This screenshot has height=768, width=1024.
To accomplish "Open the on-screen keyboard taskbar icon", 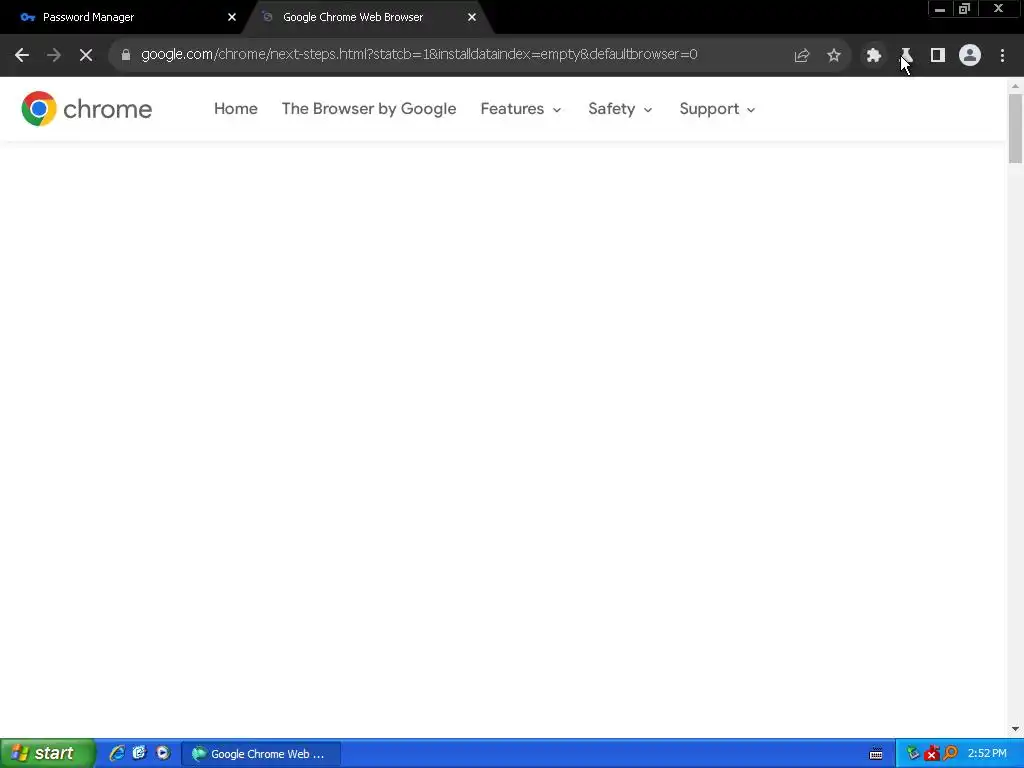I will pyautogui.click(x=876, y=754).
